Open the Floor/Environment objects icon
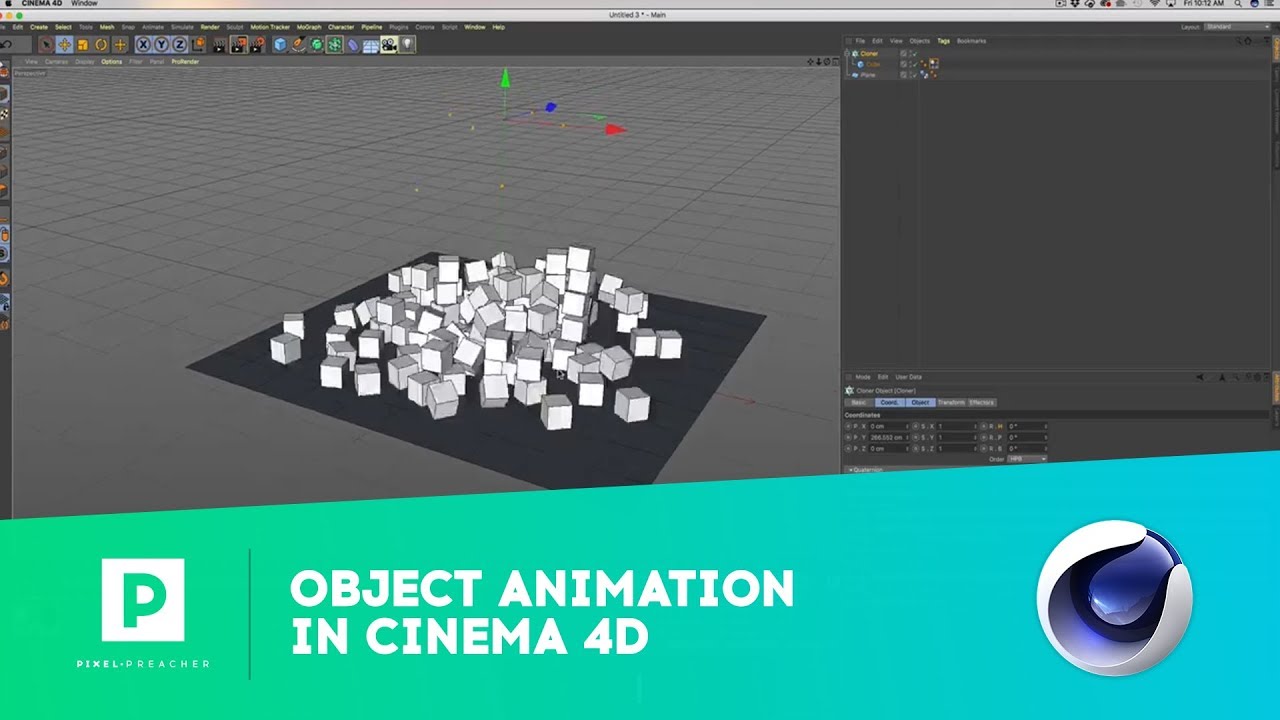The width and height of the screenshot is (1280, 720). 371,44
